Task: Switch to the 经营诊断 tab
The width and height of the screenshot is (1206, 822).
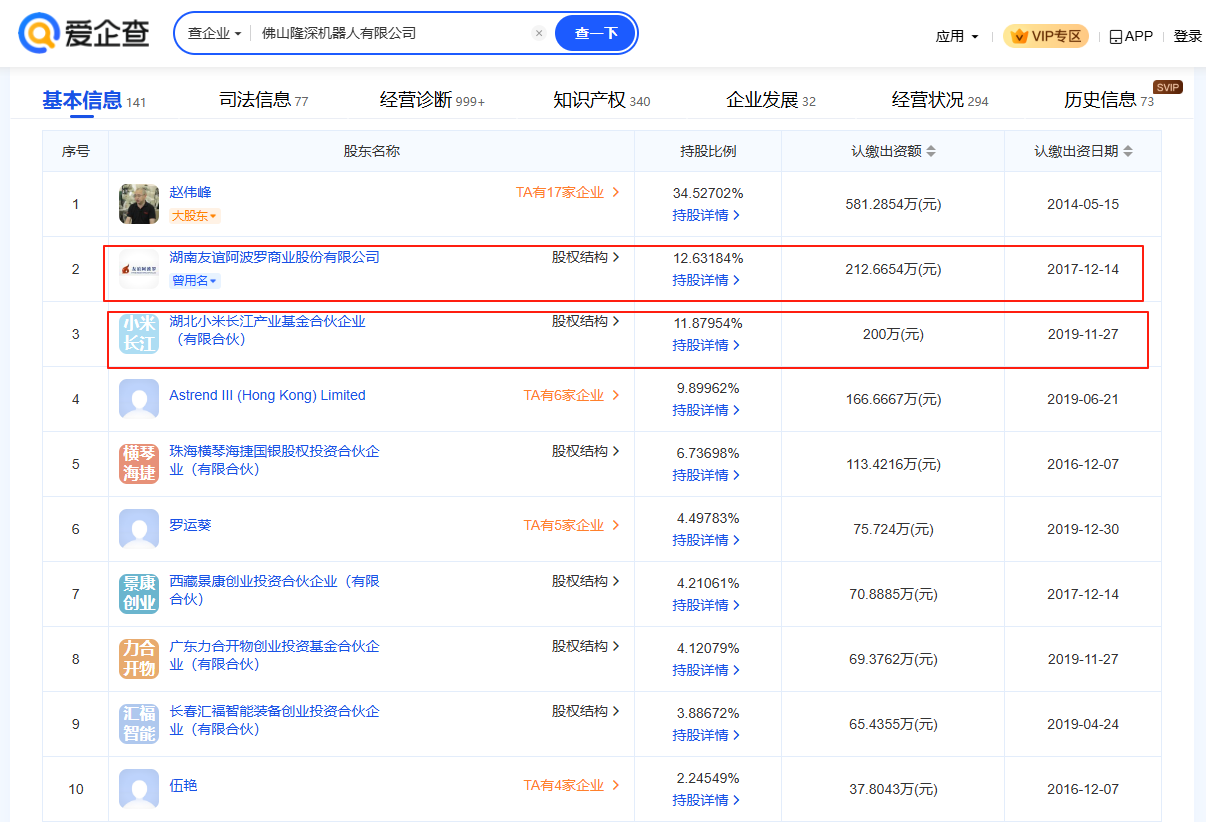Action: [432, 100]
